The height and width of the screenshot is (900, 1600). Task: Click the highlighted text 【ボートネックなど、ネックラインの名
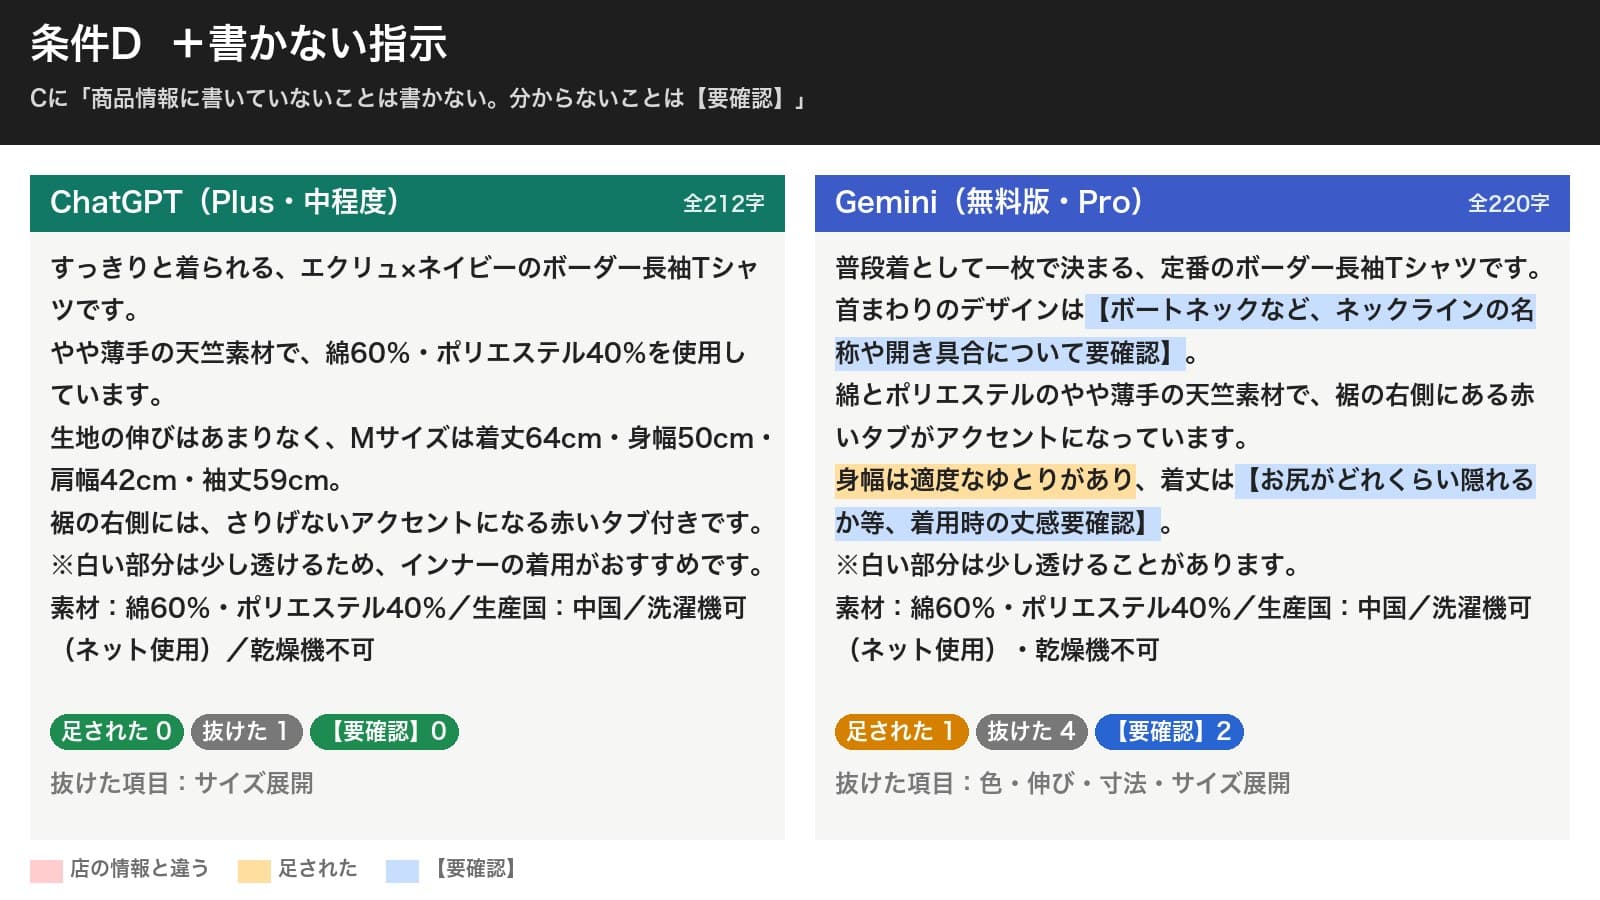(x=1310, y=310)
